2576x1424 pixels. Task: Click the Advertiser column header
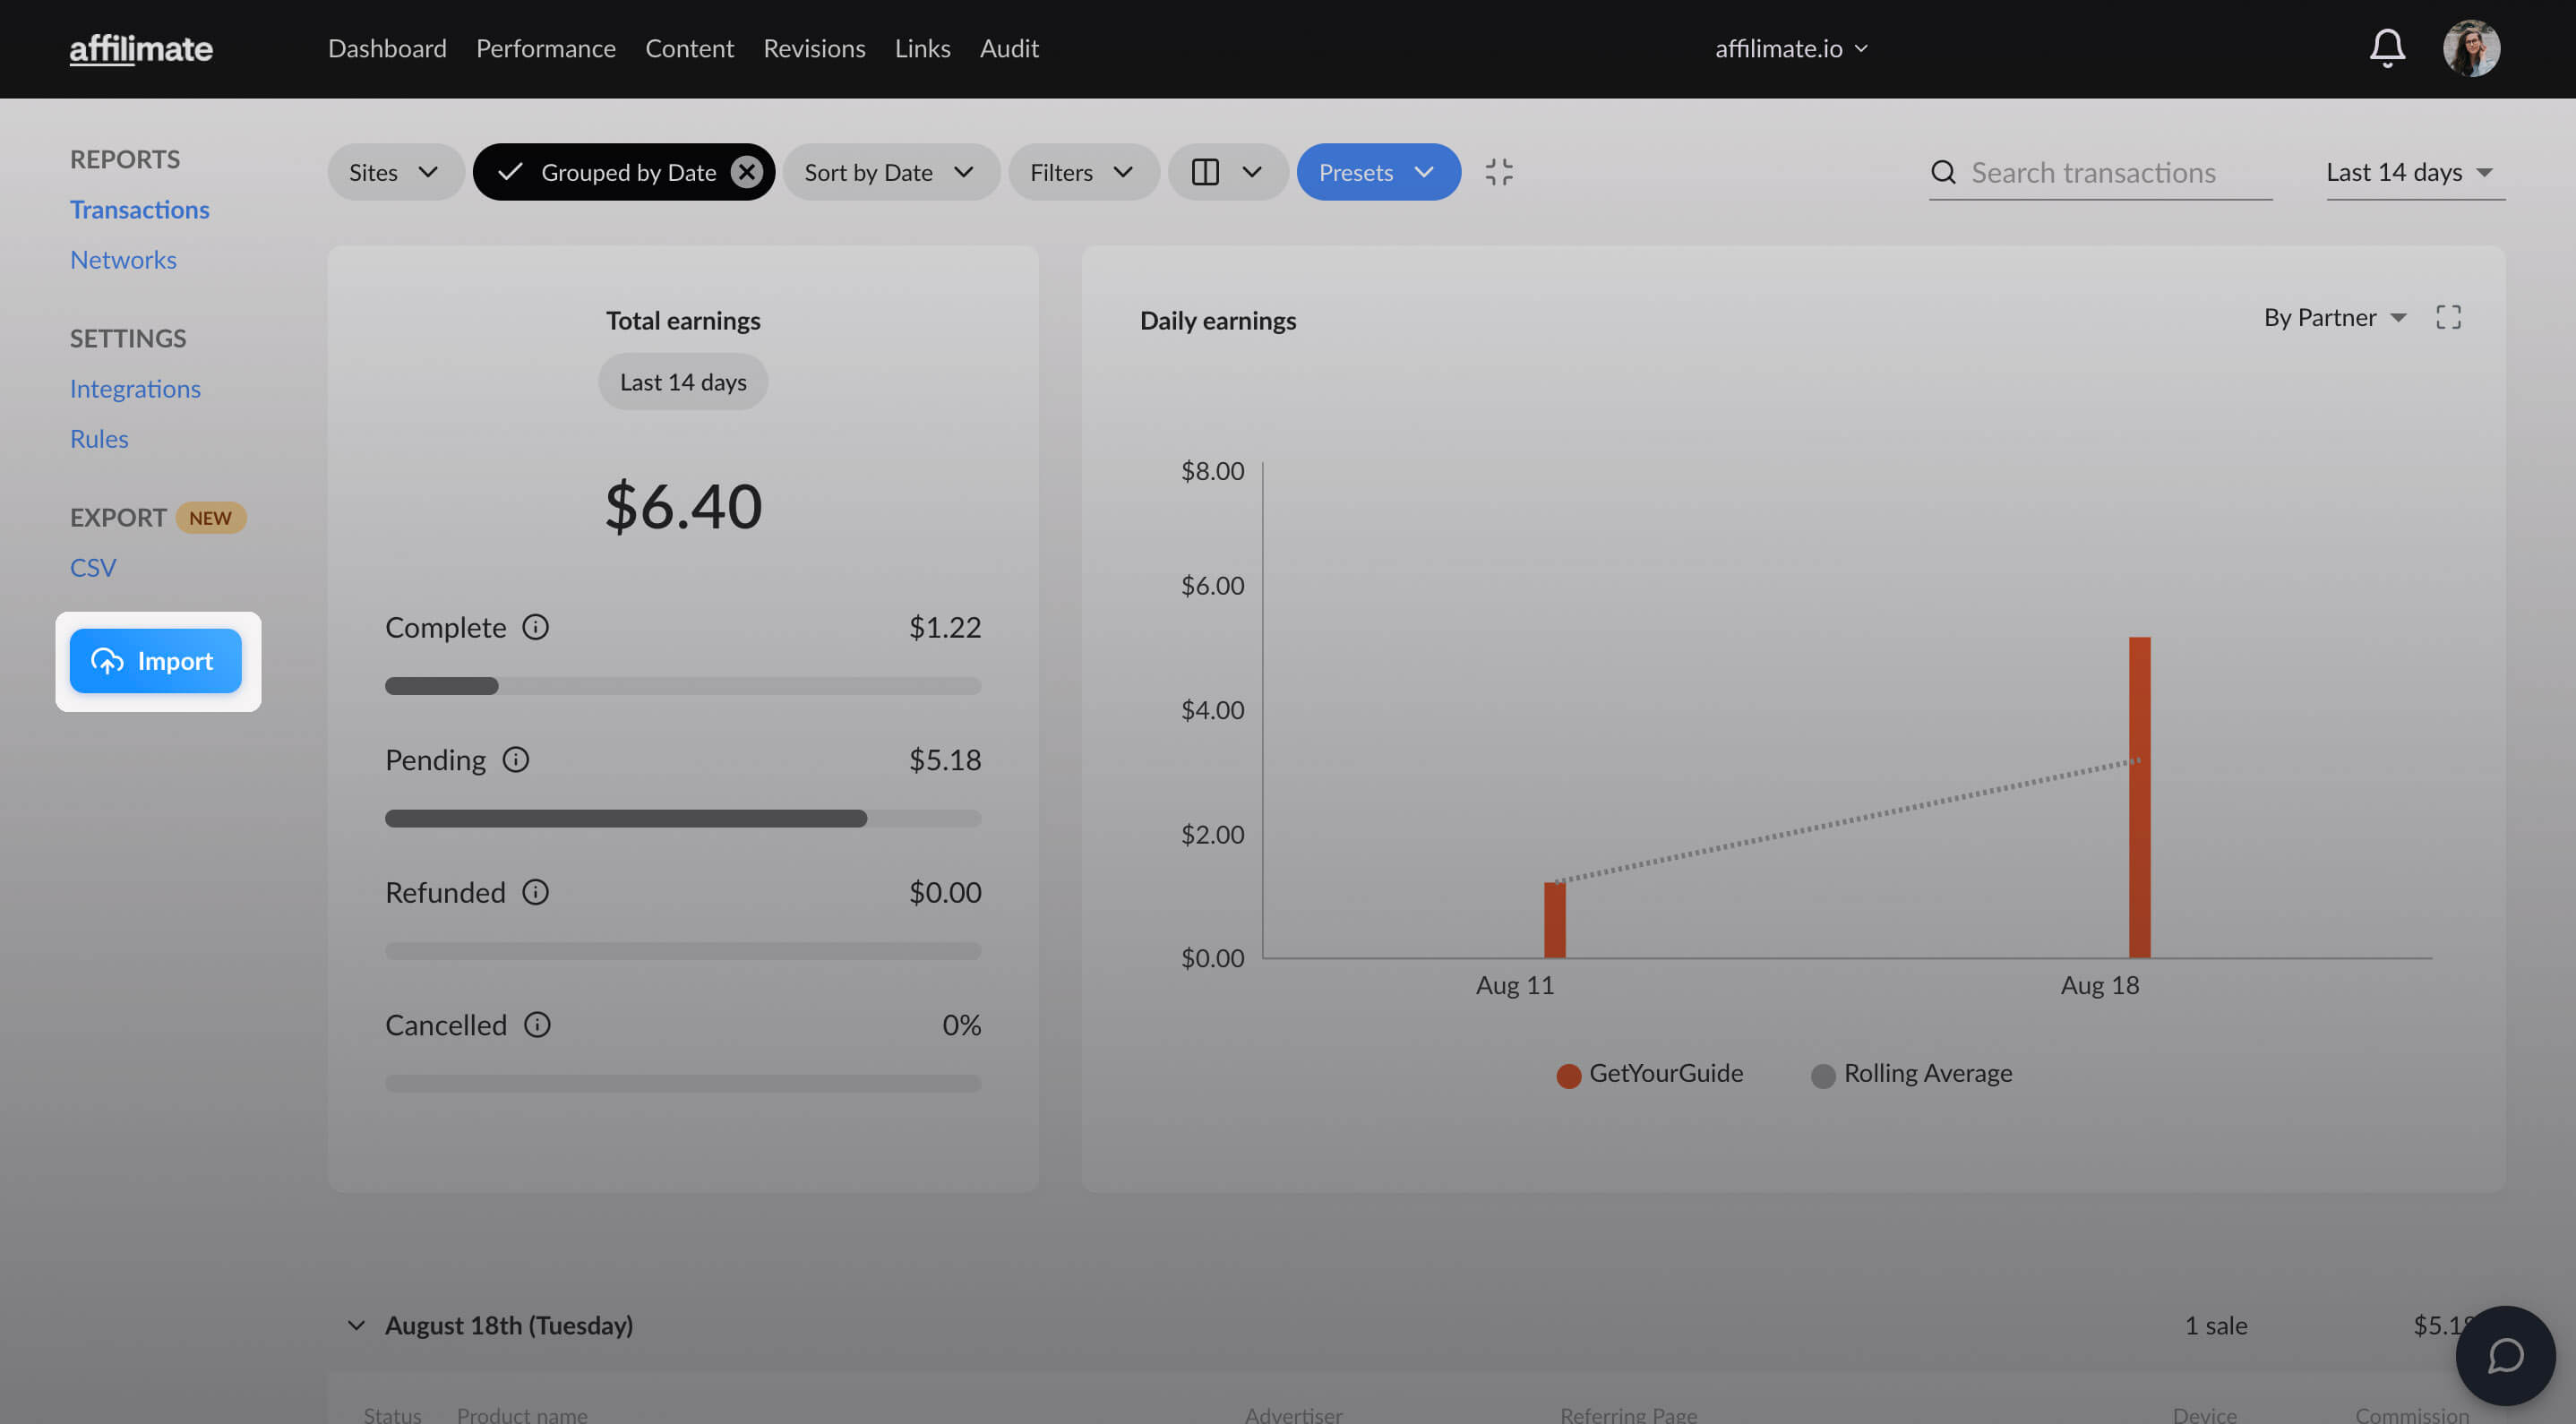(1293, 1413)
